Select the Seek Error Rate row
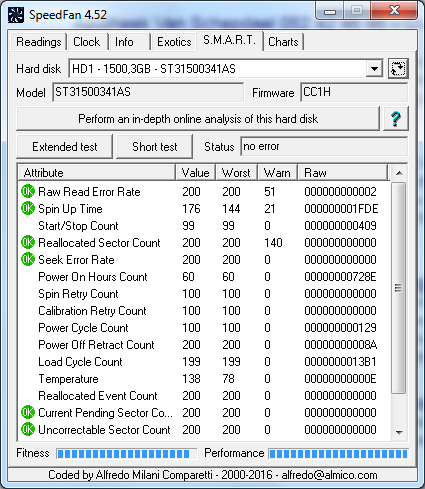The width and height of the screenshot is (425, 489). pos(204,260)
